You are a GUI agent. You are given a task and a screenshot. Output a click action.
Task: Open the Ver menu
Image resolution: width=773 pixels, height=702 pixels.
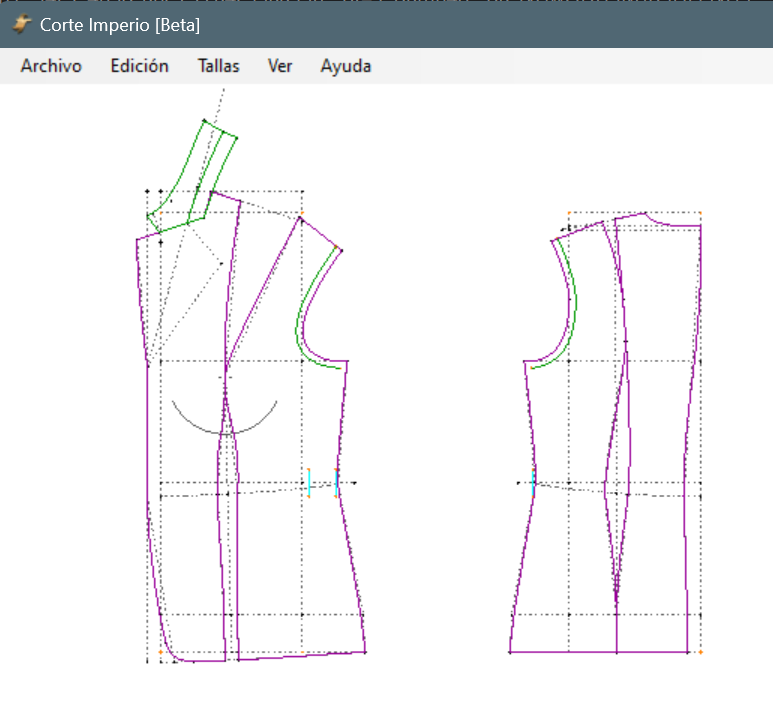coord(280,66)
